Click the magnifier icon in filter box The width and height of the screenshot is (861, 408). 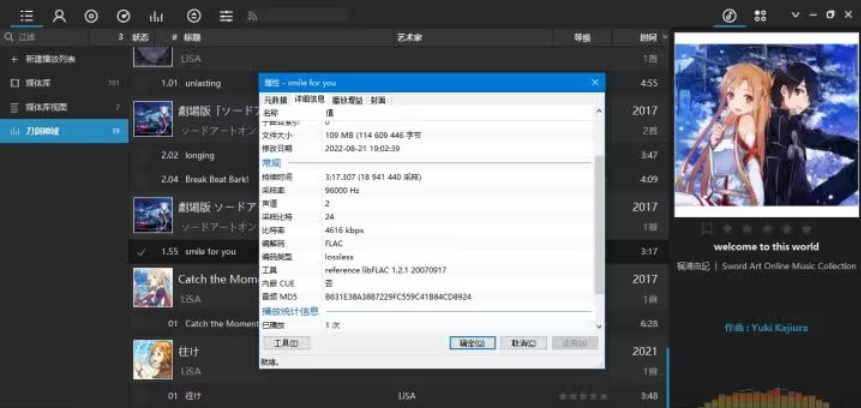[x=9, y=37]
